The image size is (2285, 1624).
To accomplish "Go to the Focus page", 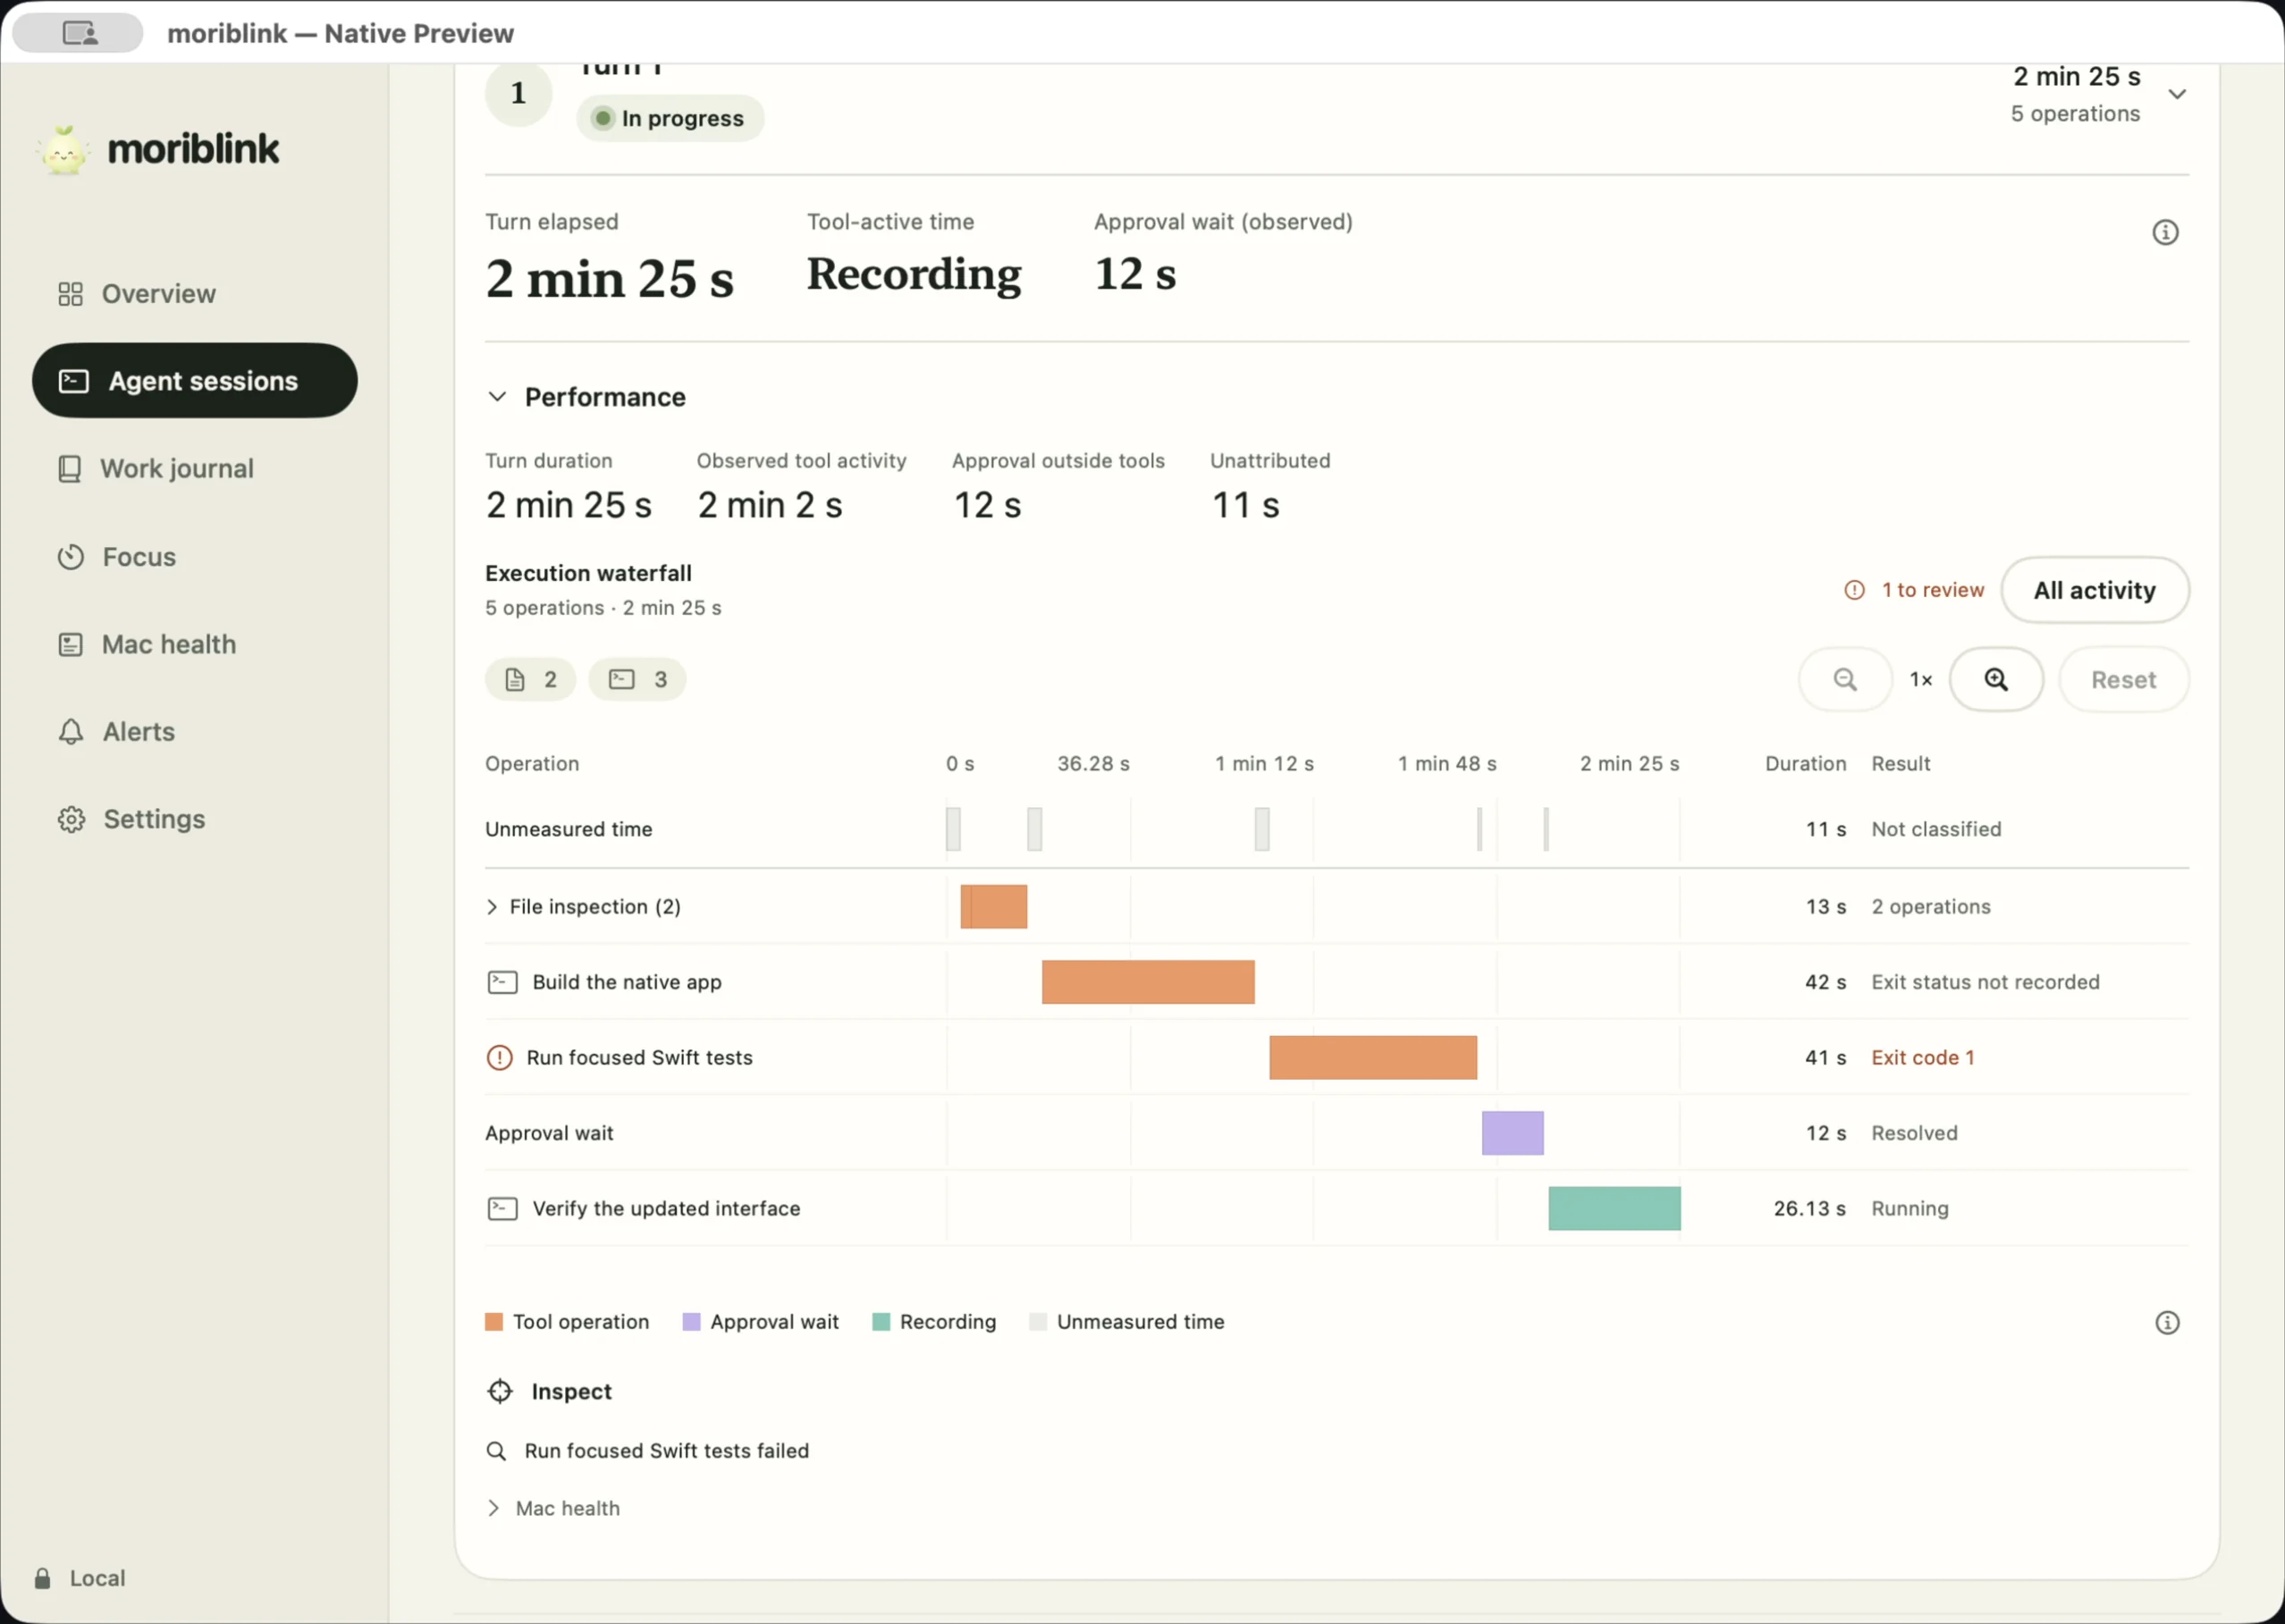I will [117, 557].
